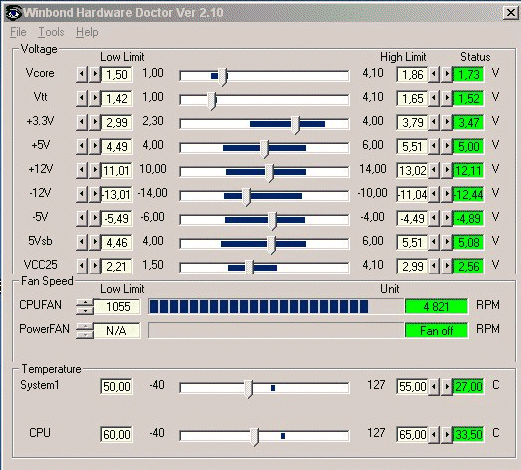Increase +5V low limit with right arrow
The height and width of the screenshot is (470, 521).
[x=95, y=146]
